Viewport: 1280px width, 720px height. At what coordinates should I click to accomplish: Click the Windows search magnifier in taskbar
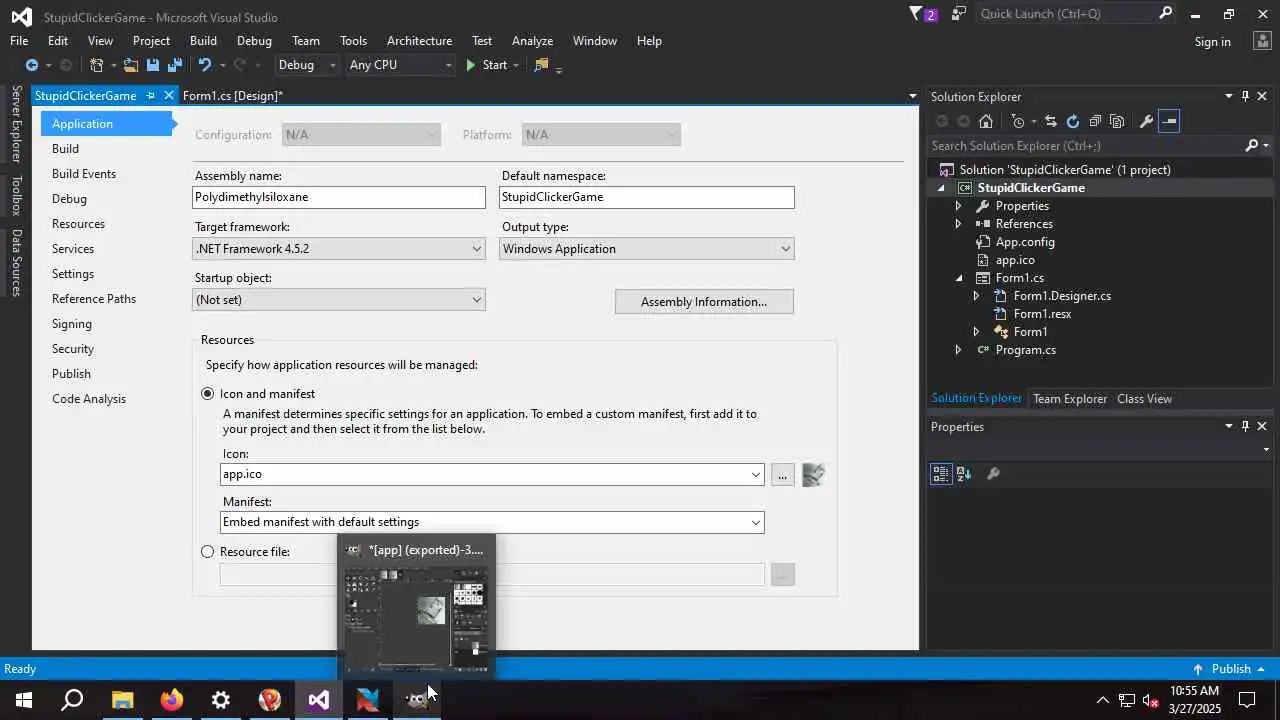click(73, 699)
